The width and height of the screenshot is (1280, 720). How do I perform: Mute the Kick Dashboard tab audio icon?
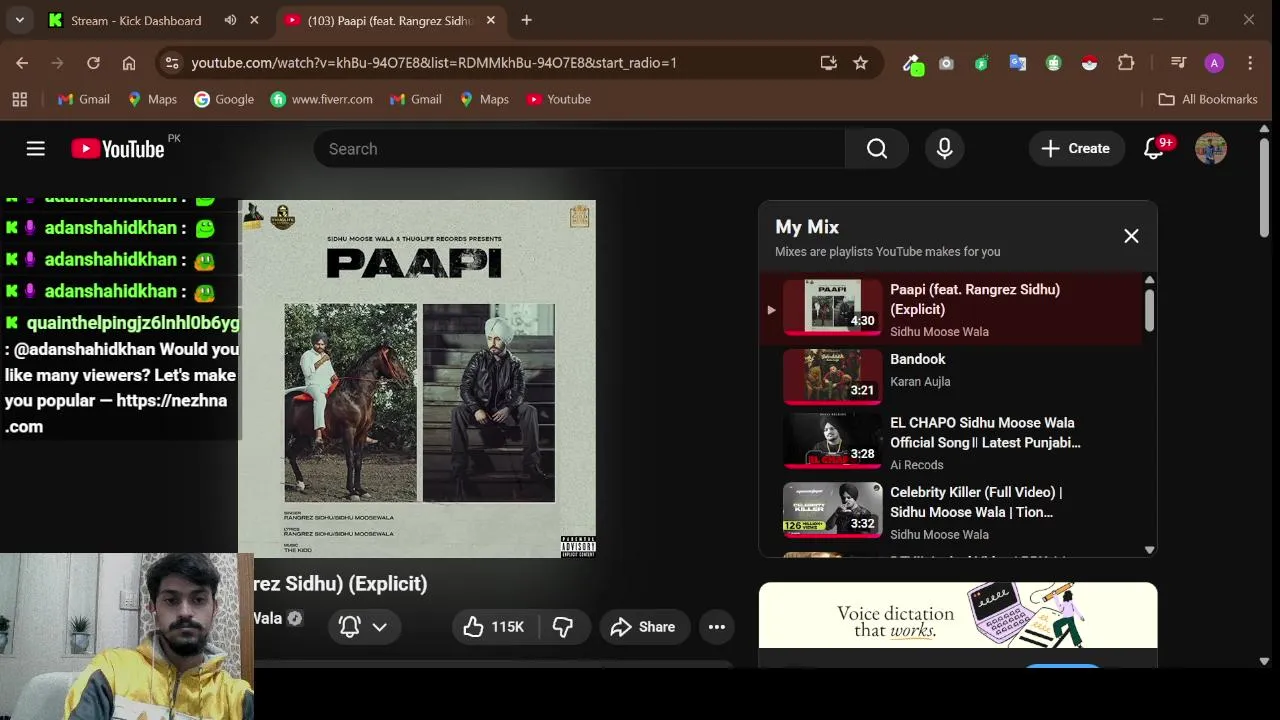(x=230, y=20)
